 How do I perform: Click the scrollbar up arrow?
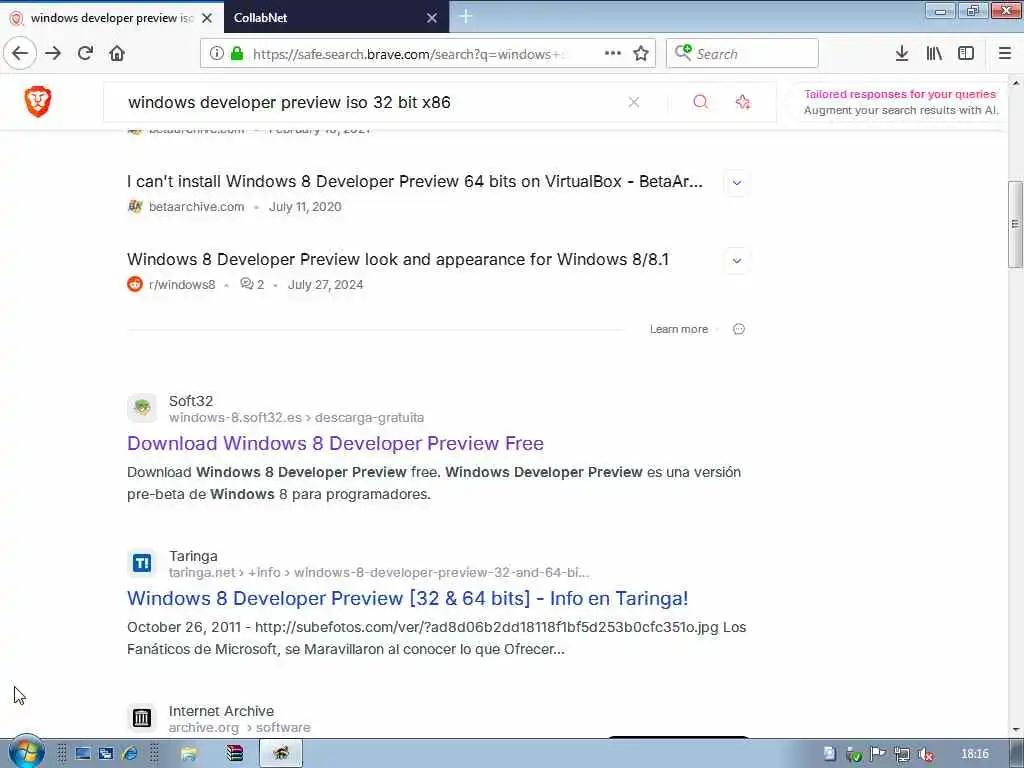[x=1015, y=84]
